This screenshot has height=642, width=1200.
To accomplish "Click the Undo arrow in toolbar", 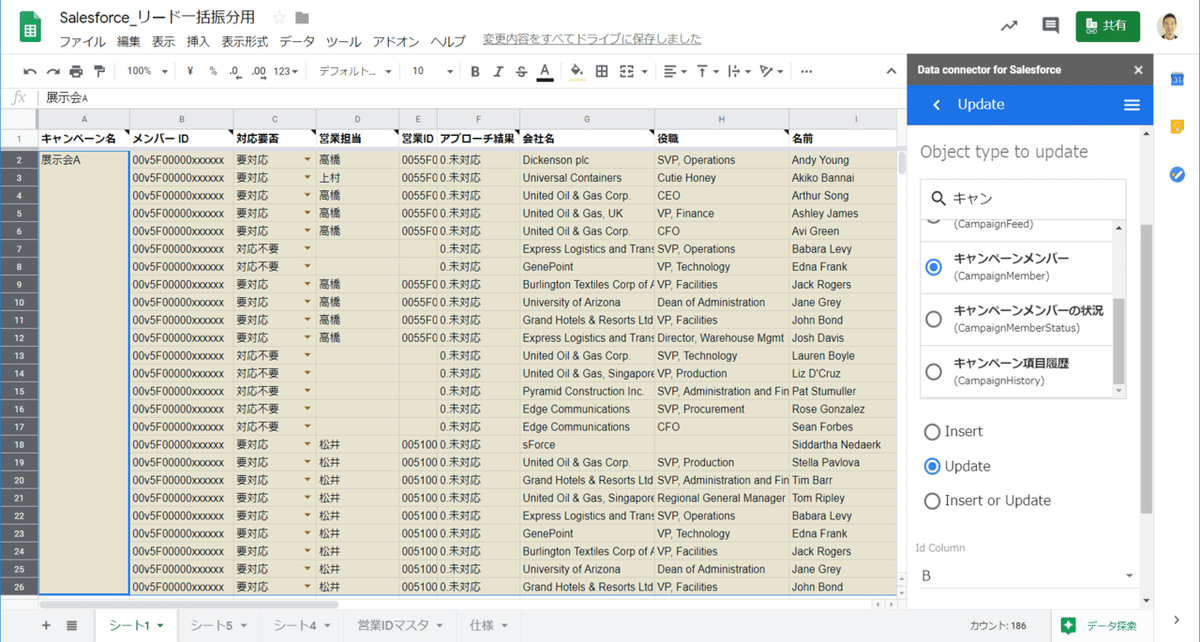I will click(30, 72).
